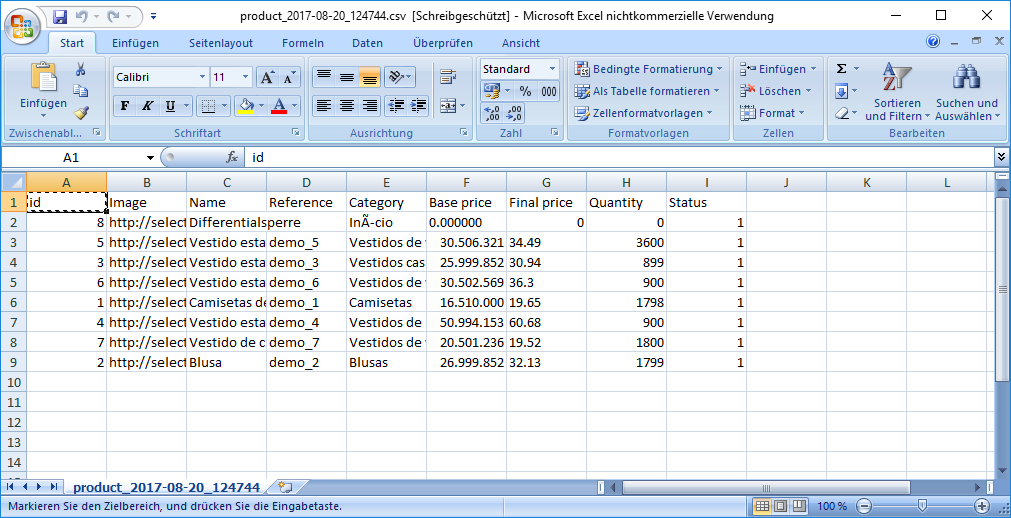Image resolution: width=1011 pixels, height=518 pixels.
Task: Click Suchen und Auswählen button
Action: tap(967, 92)
